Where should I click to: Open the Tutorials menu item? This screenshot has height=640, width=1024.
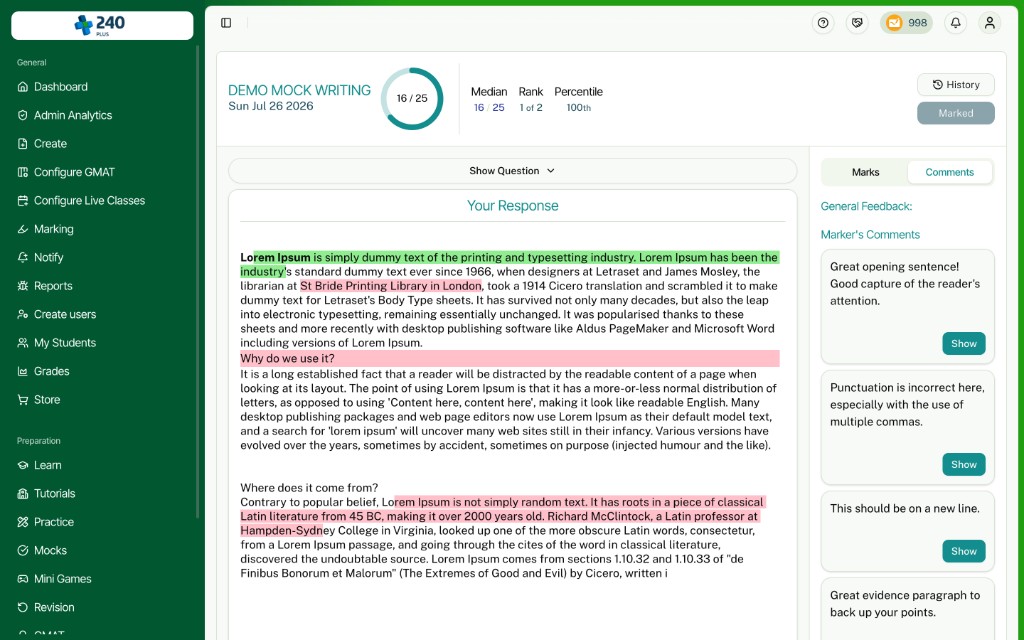pos(54,493)
